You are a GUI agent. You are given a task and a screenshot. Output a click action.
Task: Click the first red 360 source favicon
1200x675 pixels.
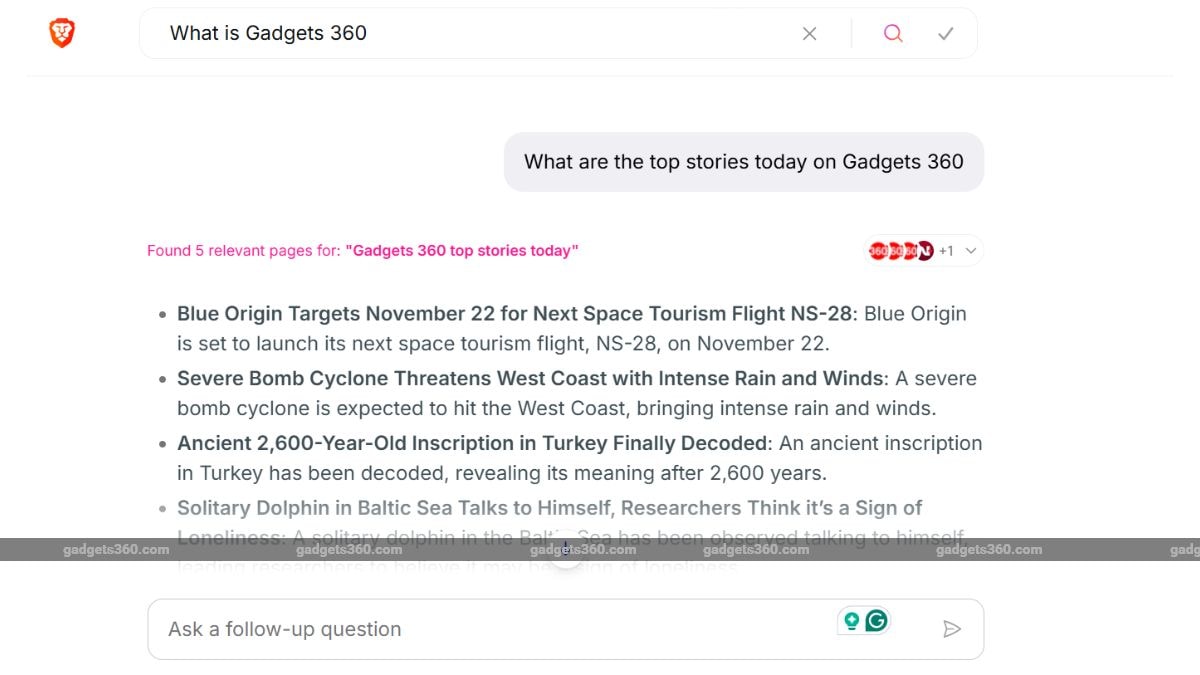pyautogui.click(x=878, y=251)
